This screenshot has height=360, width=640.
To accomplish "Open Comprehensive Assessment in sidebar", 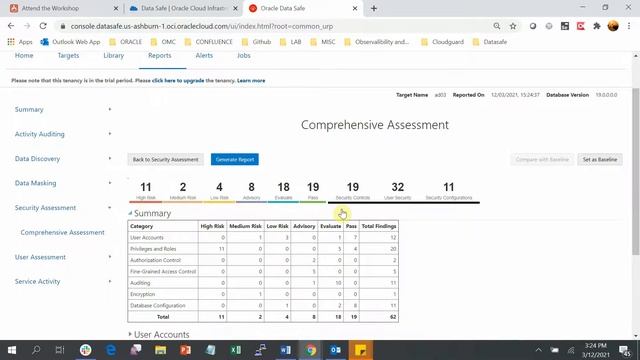I will [x=62, y=232].
